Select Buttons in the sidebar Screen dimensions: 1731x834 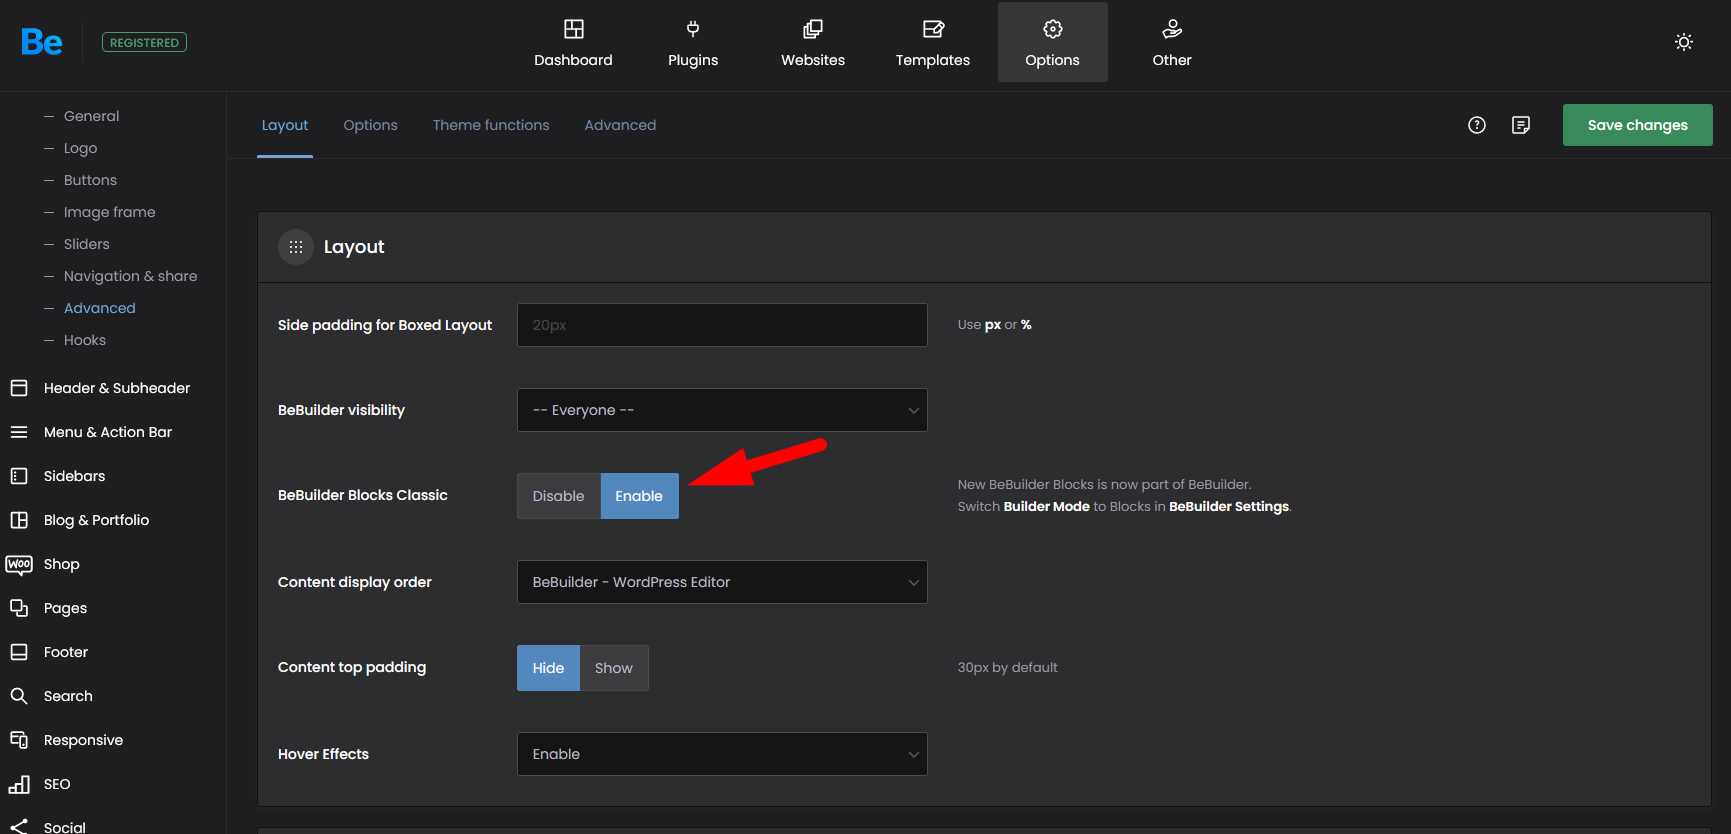(x=90, y=180)
